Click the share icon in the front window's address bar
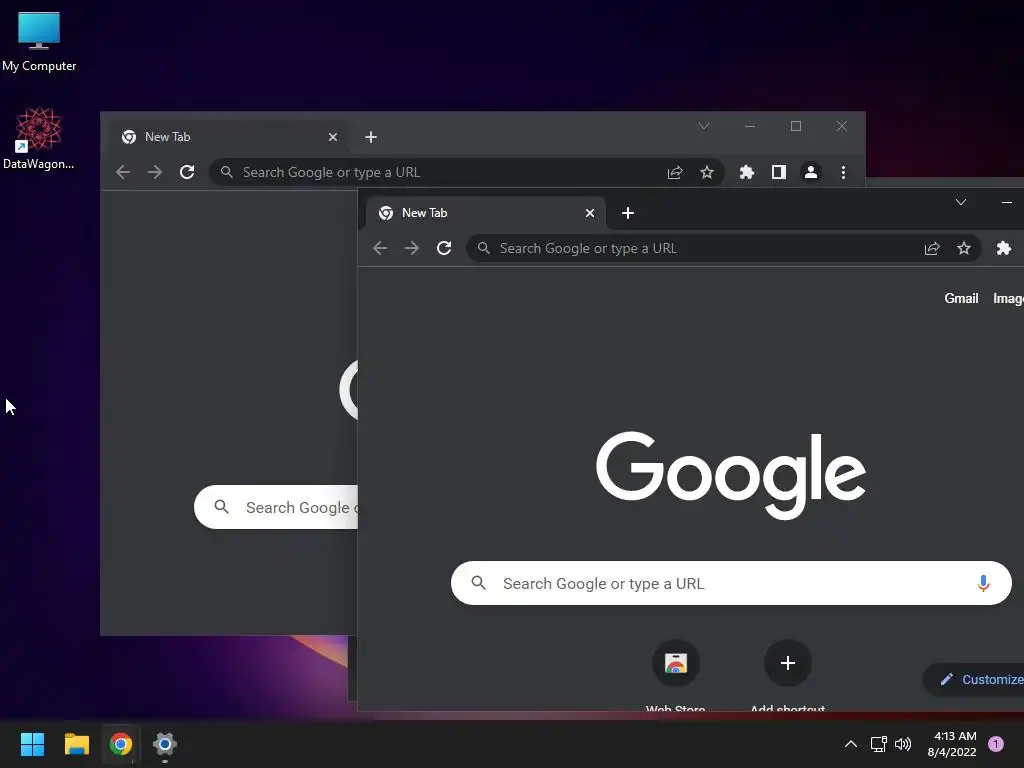Screen dimensions: 1024x768 [932, 248]
